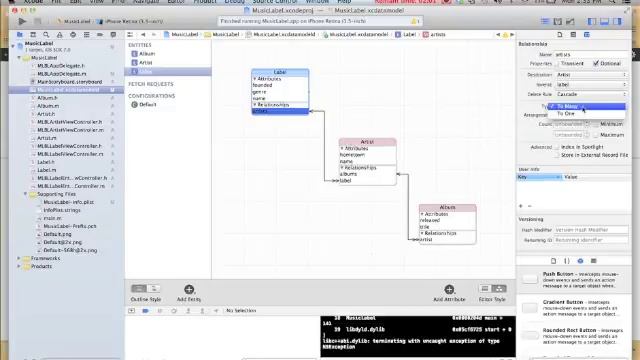
Task: Collapse Attributes section in Label entity box
Action: [x=255, y=79]
